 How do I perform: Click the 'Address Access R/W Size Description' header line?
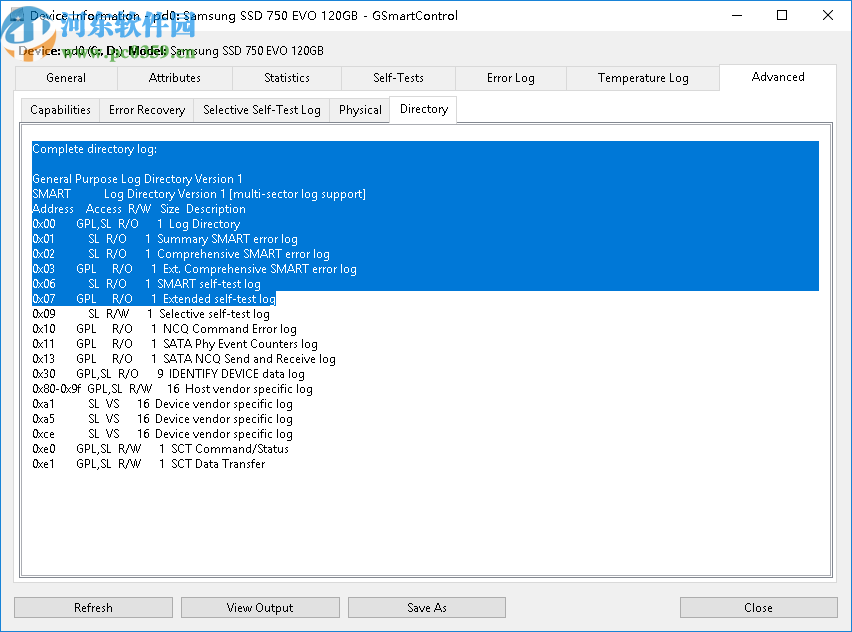139,209
